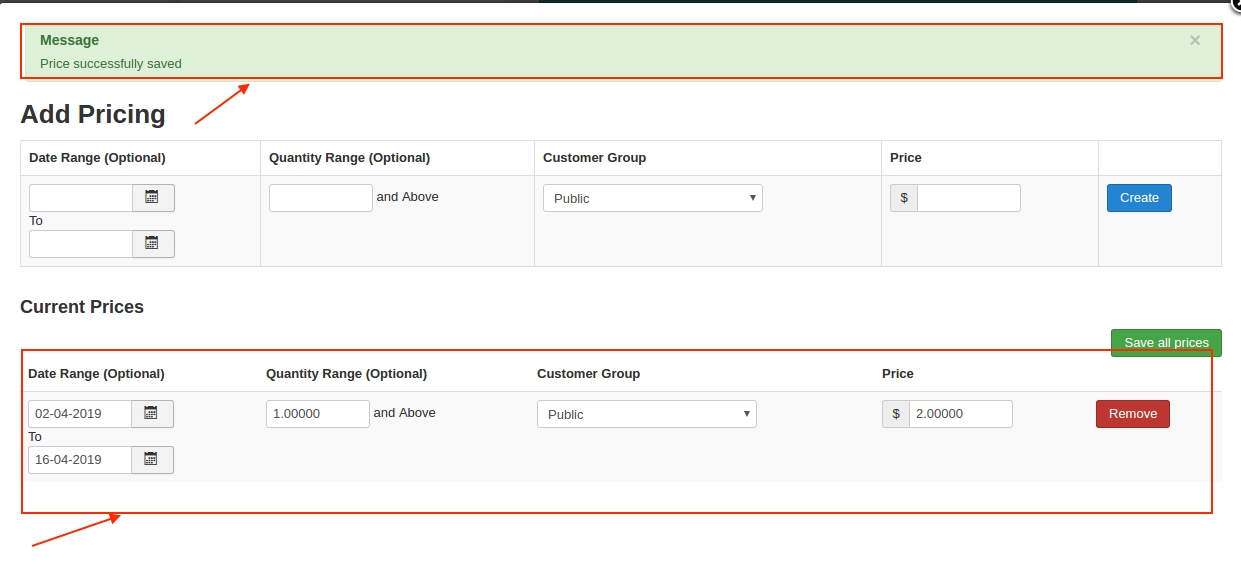The image size is (1241, 564).
Task: Click 'and Above' label beside 1.00000
Action: (405, 413)
